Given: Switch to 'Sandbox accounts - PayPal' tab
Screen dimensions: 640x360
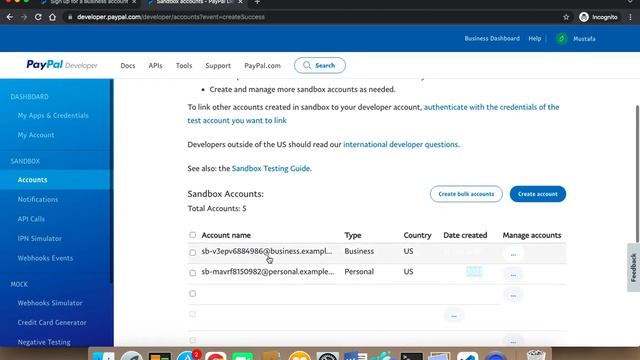Looking at the screenshot, I should (193, 2).
